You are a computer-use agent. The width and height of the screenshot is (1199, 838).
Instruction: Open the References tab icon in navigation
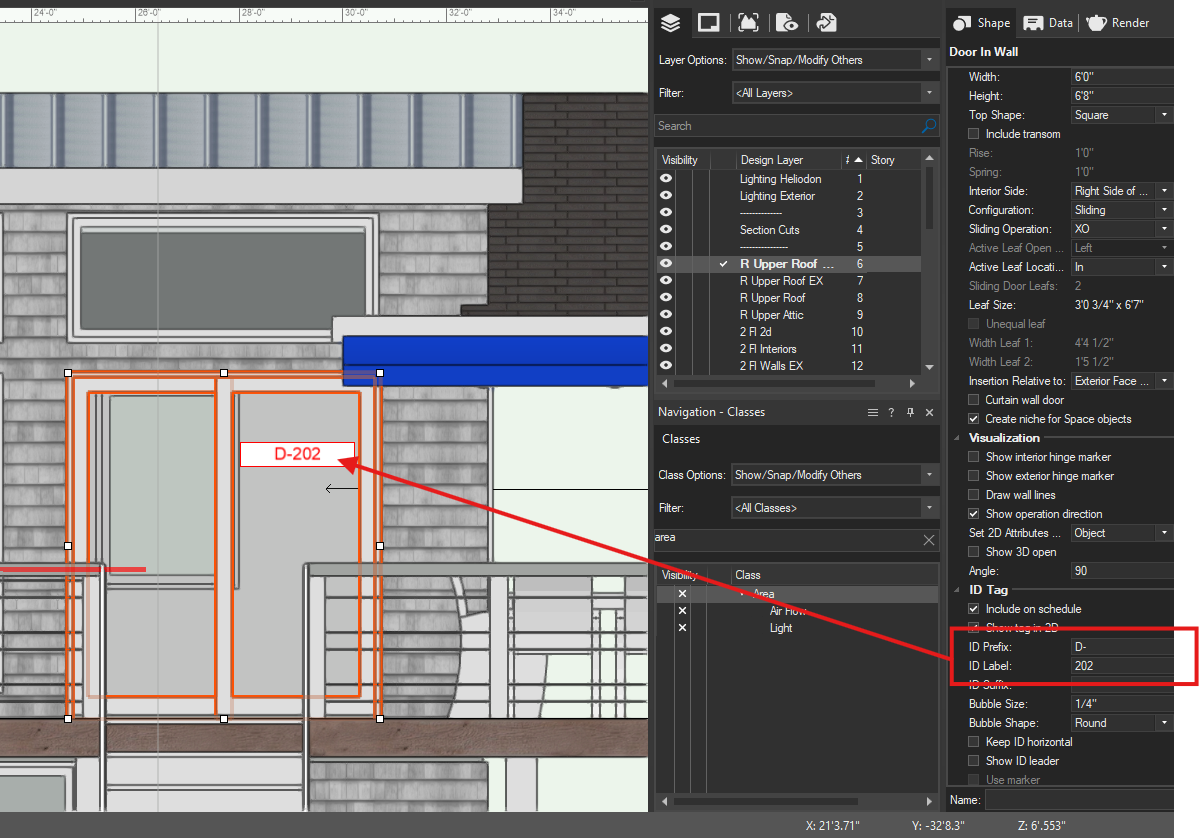click(826, 23)
